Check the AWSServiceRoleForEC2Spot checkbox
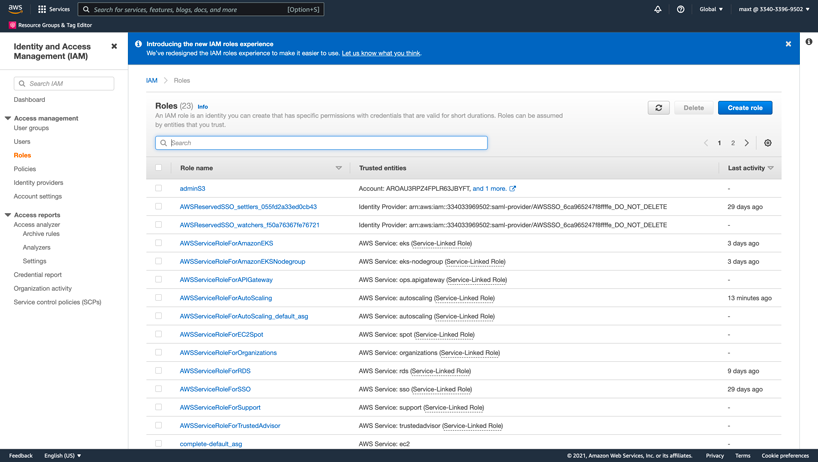The width and height of the screenshot is (818, 462). tap(159, 334)
